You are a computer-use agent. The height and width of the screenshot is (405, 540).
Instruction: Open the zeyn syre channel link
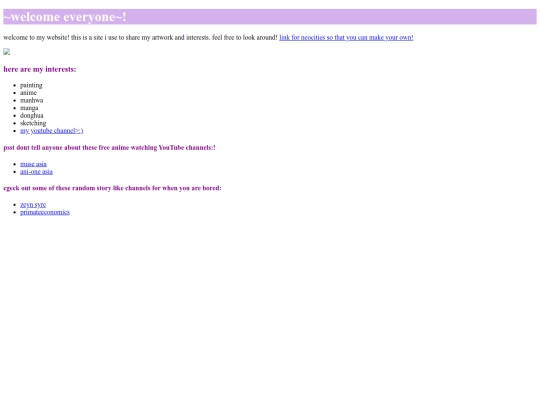[33, 205]
